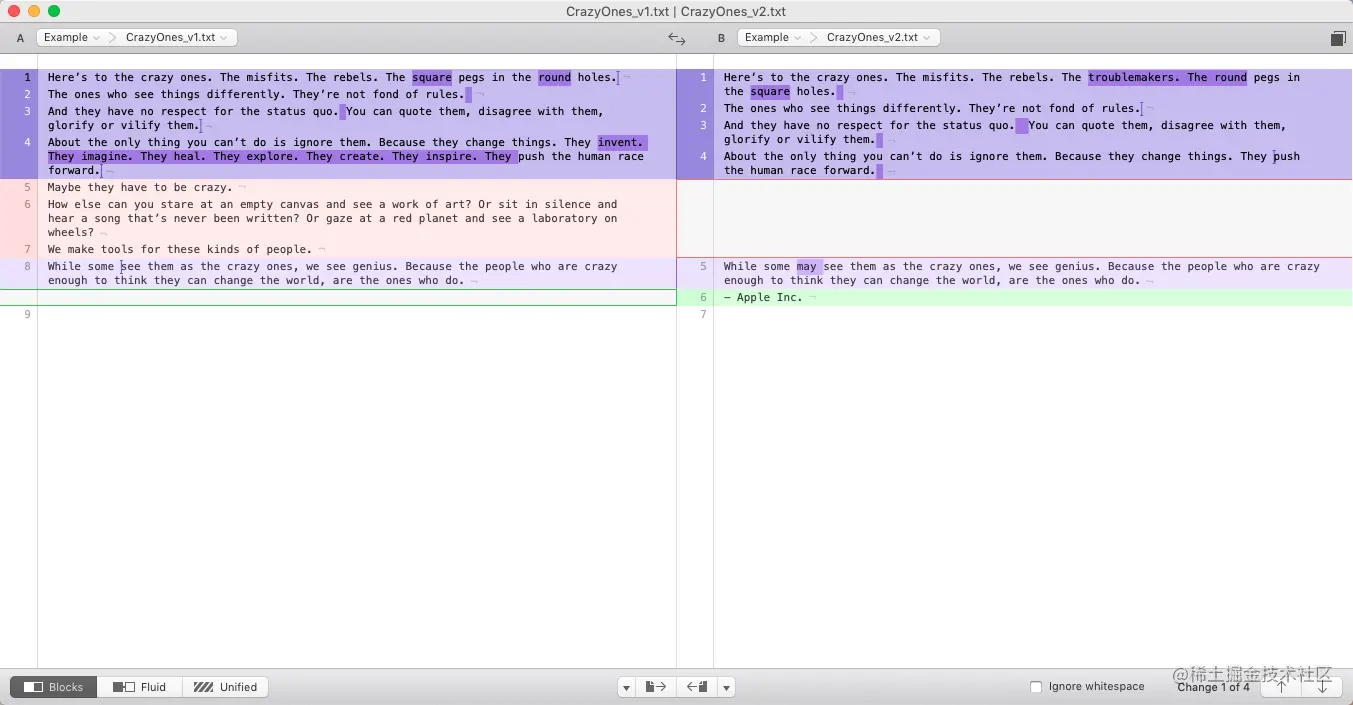Click line number 6 in pane B
The width and height of the screenshot is (1353, 705).
click(x=703, y=298)
